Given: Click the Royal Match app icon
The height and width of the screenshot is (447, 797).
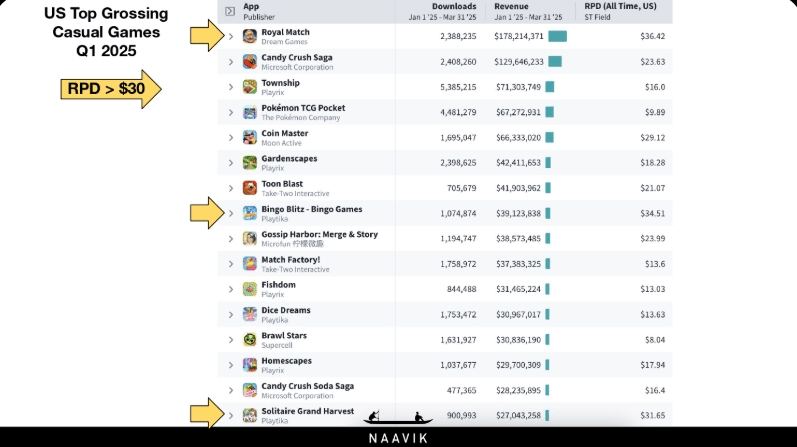Looking at the screenshot, I should tap(249, 36).
